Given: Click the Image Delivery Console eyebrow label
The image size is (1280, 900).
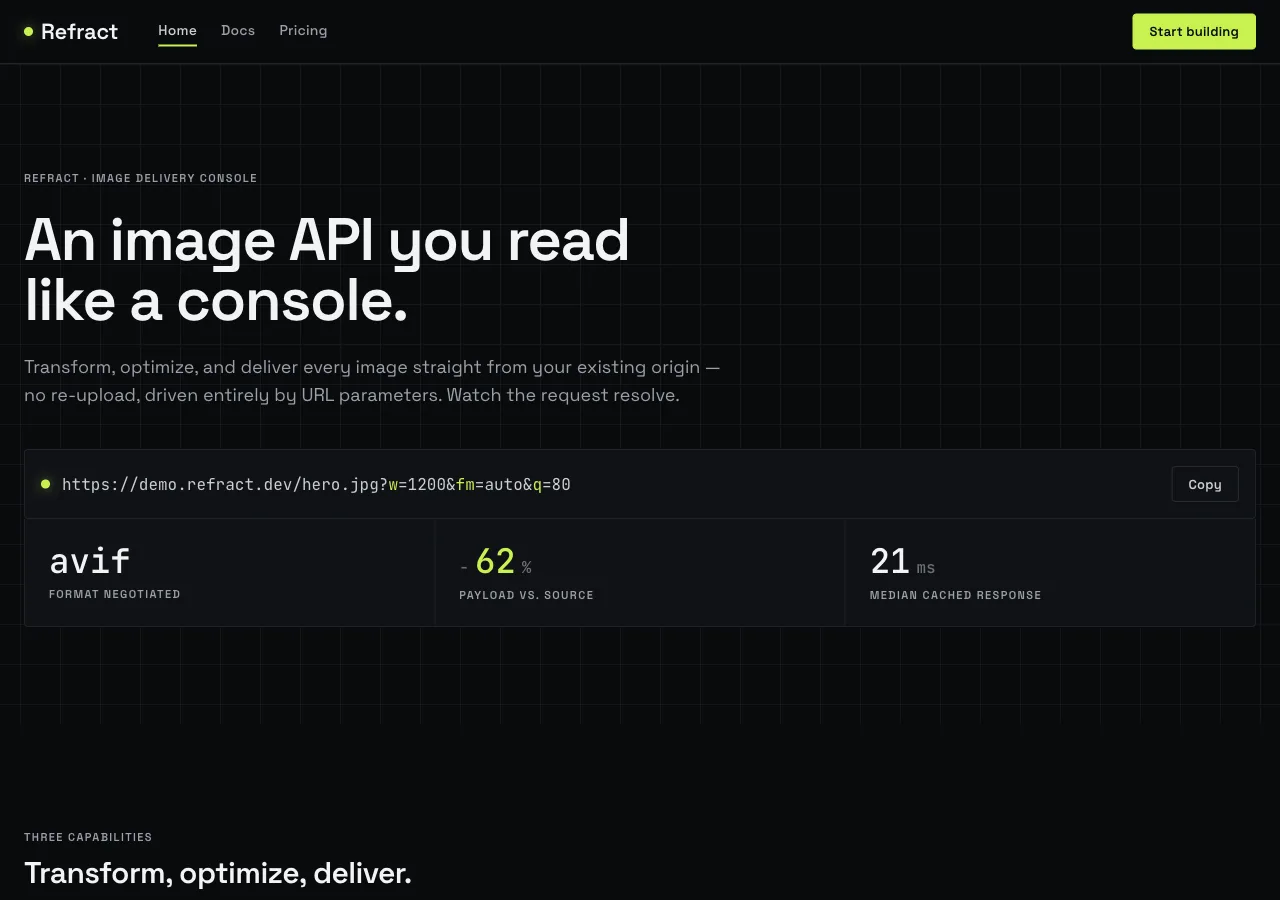Looking at the screenshot, I should (141, 178).
